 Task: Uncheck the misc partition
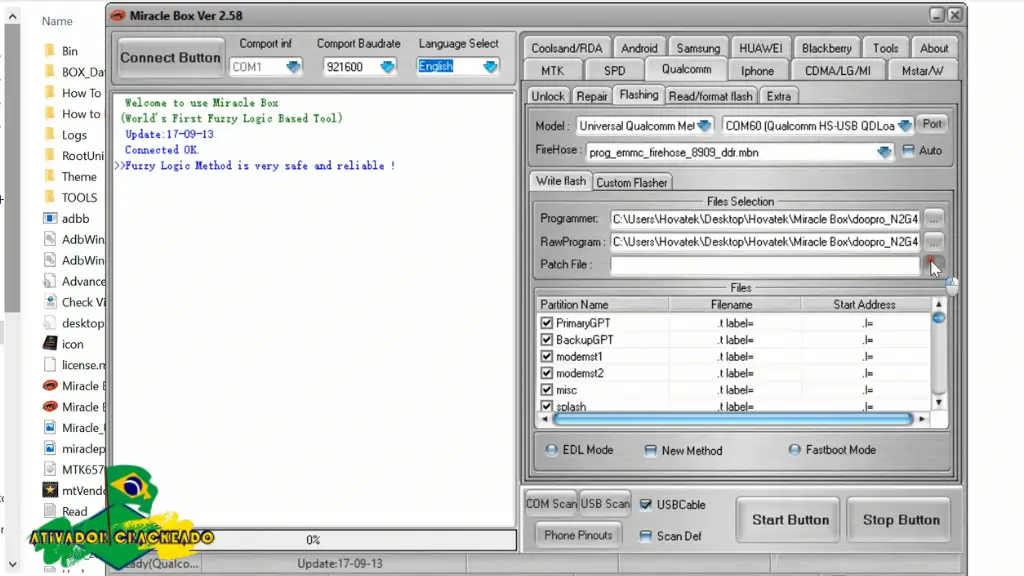[547, 390]
